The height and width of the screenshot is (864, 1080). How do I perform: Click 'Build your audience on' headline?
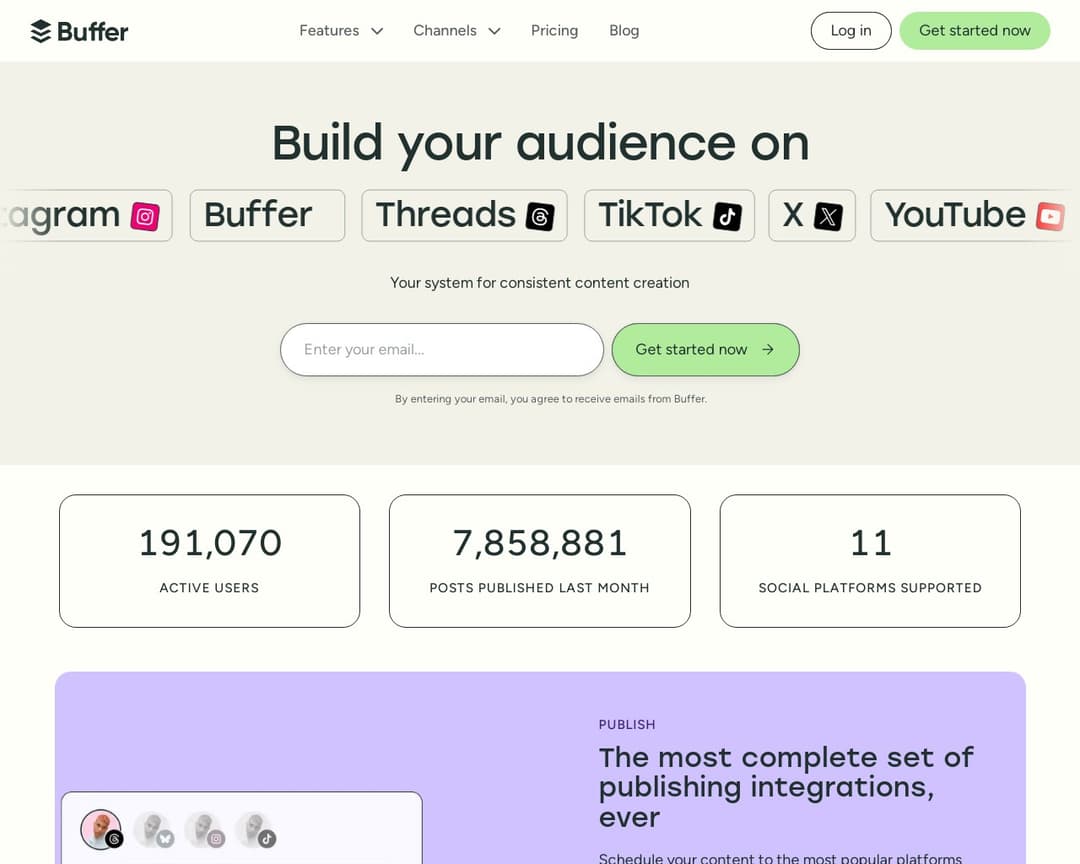(x=540, y=143)
